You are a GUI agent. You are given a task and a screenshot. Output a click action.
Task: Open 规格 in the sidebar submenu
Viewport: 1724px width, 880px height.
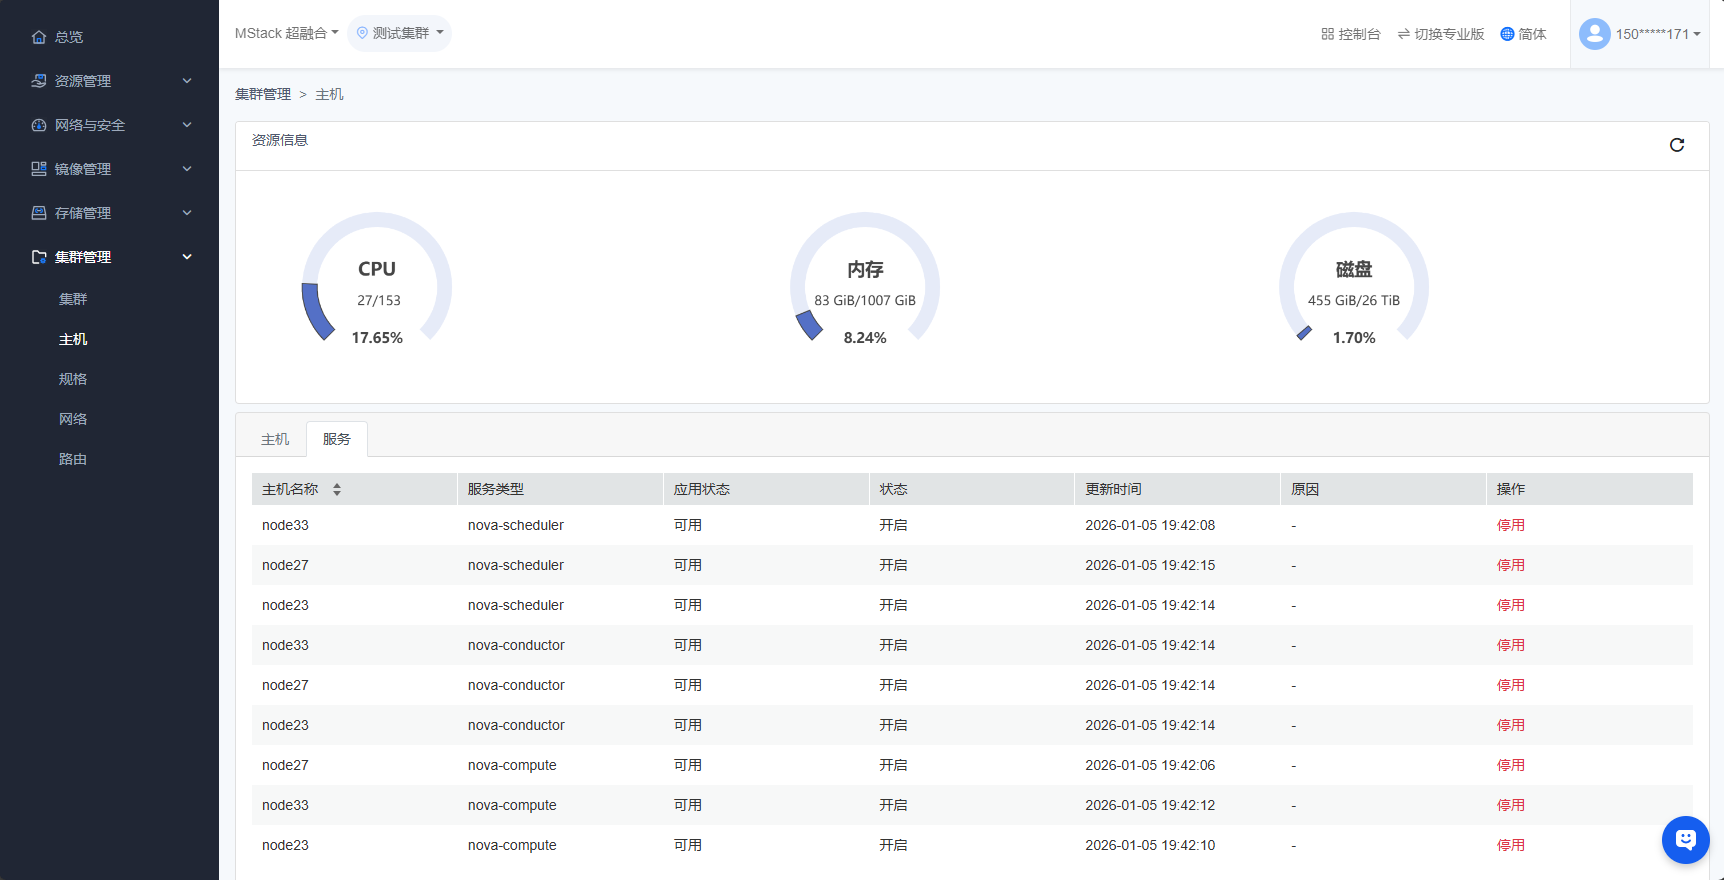point(73,379)
